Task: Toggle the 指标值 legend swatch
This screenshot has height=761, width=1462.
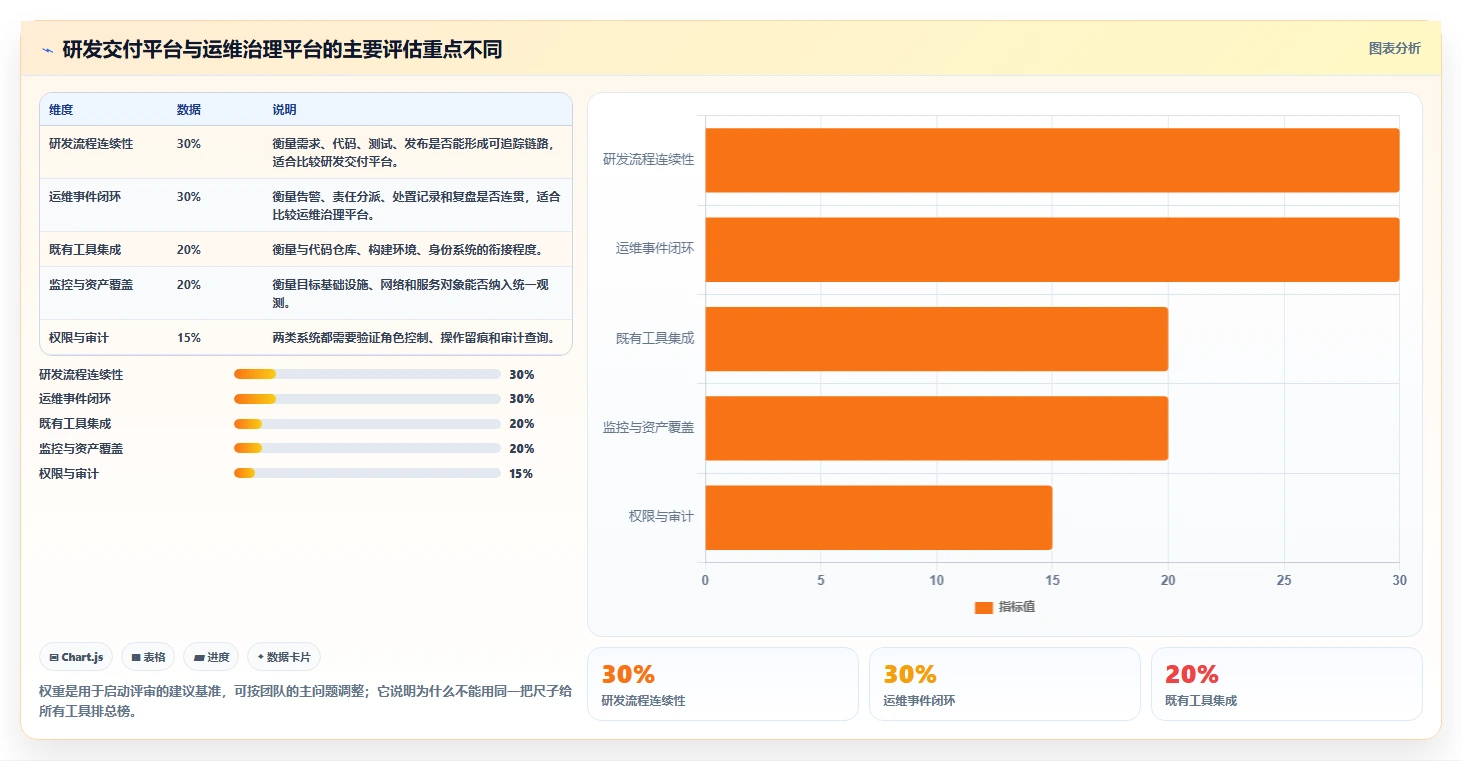Action: click(x=984, y=607)
